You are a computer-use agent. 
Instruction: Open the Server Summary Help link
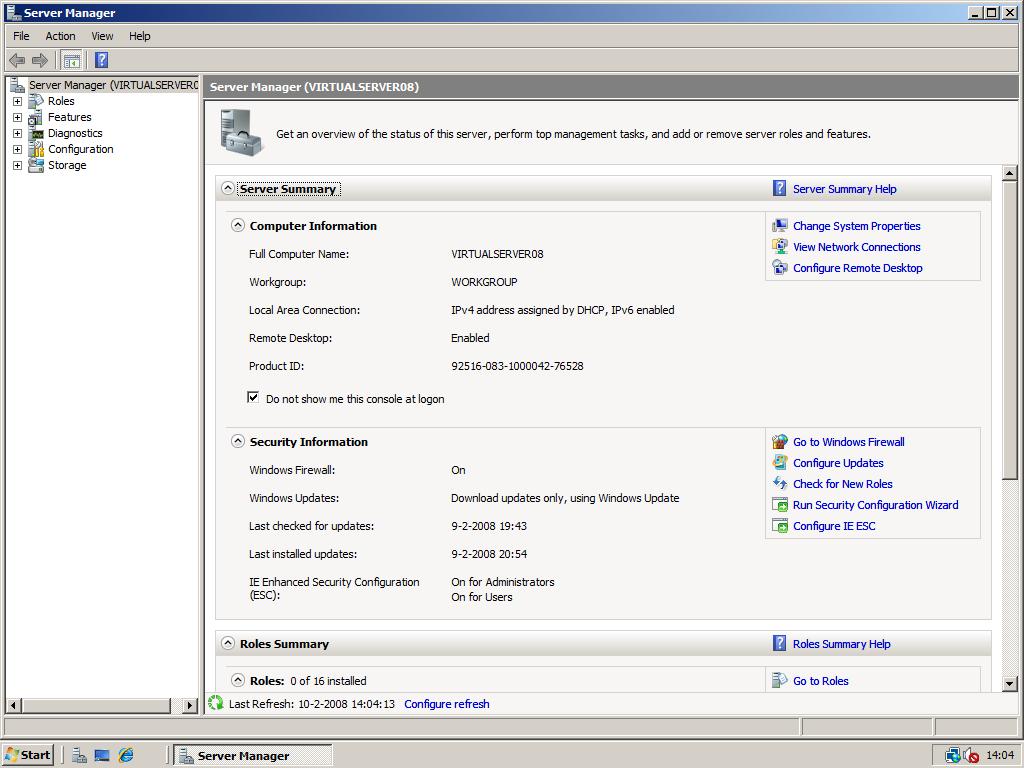[x=844, y=189]
